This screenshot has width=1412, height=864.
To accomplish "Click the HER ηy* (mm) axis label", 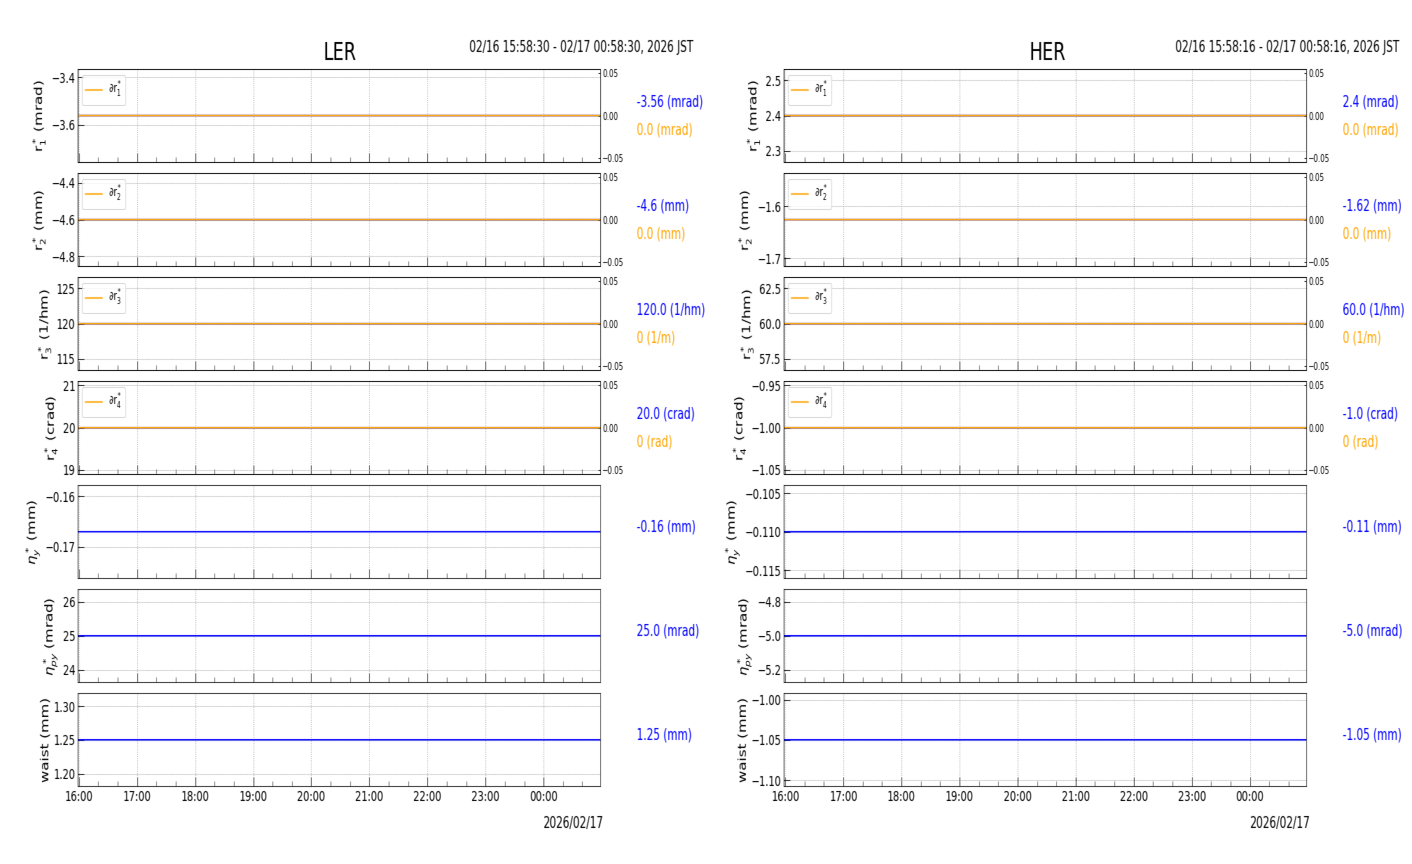I will [x=734, y=532].
